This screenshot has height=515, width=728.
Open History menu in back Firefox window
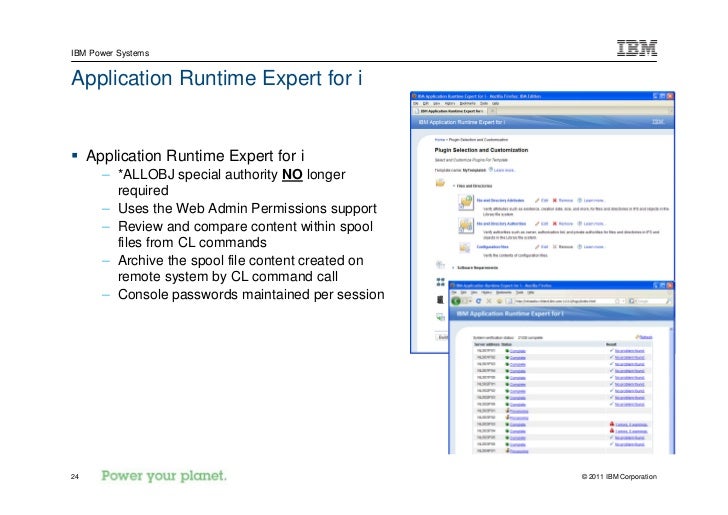(x=450, y=103)
